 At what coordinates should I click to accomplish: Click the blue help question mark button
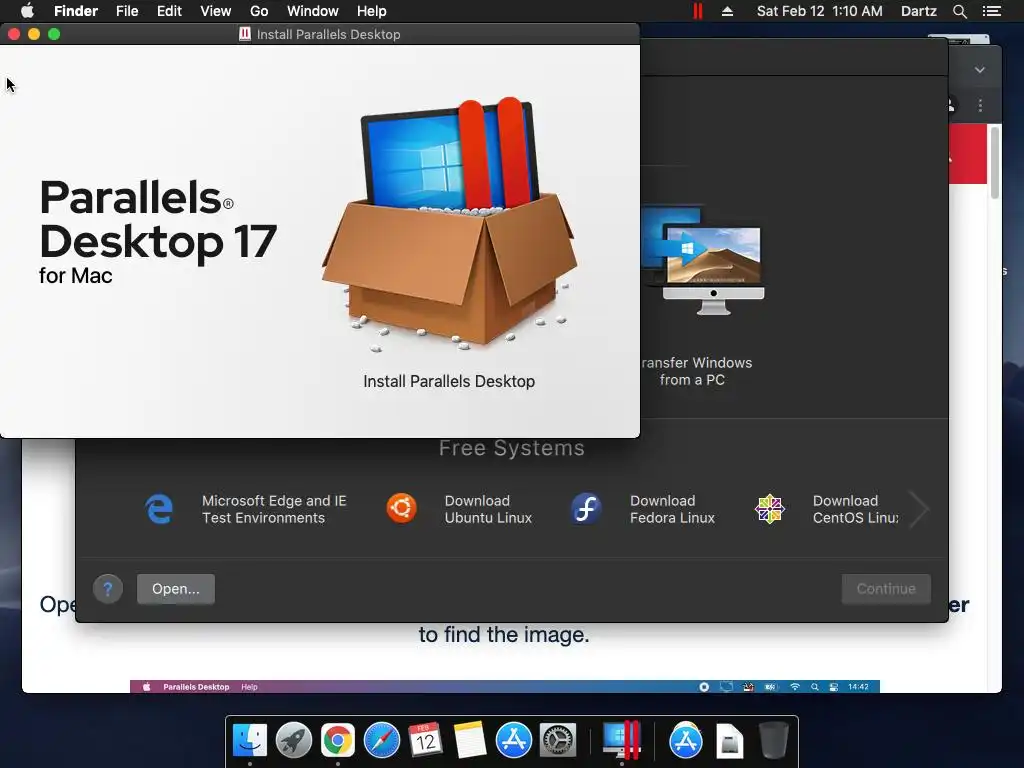coord(108,589)
